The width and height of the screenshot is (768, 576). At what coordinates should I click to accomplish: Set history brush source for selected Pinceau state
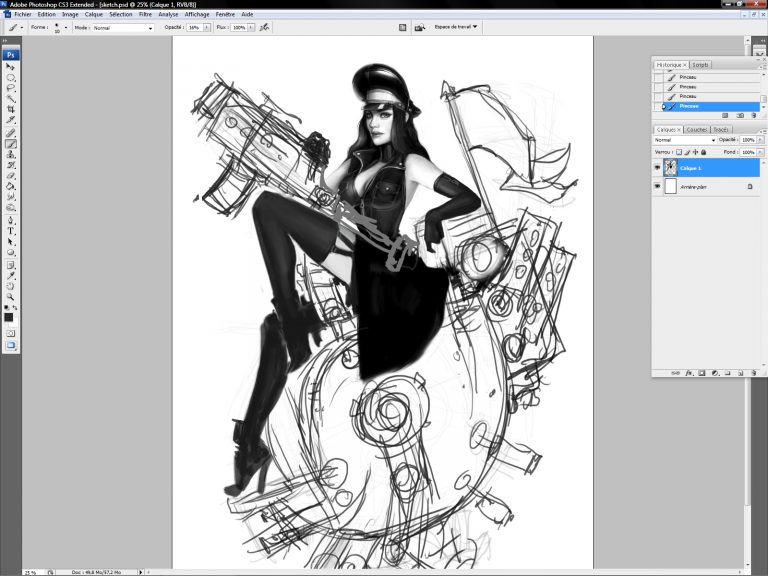click(x=658, y=106)
